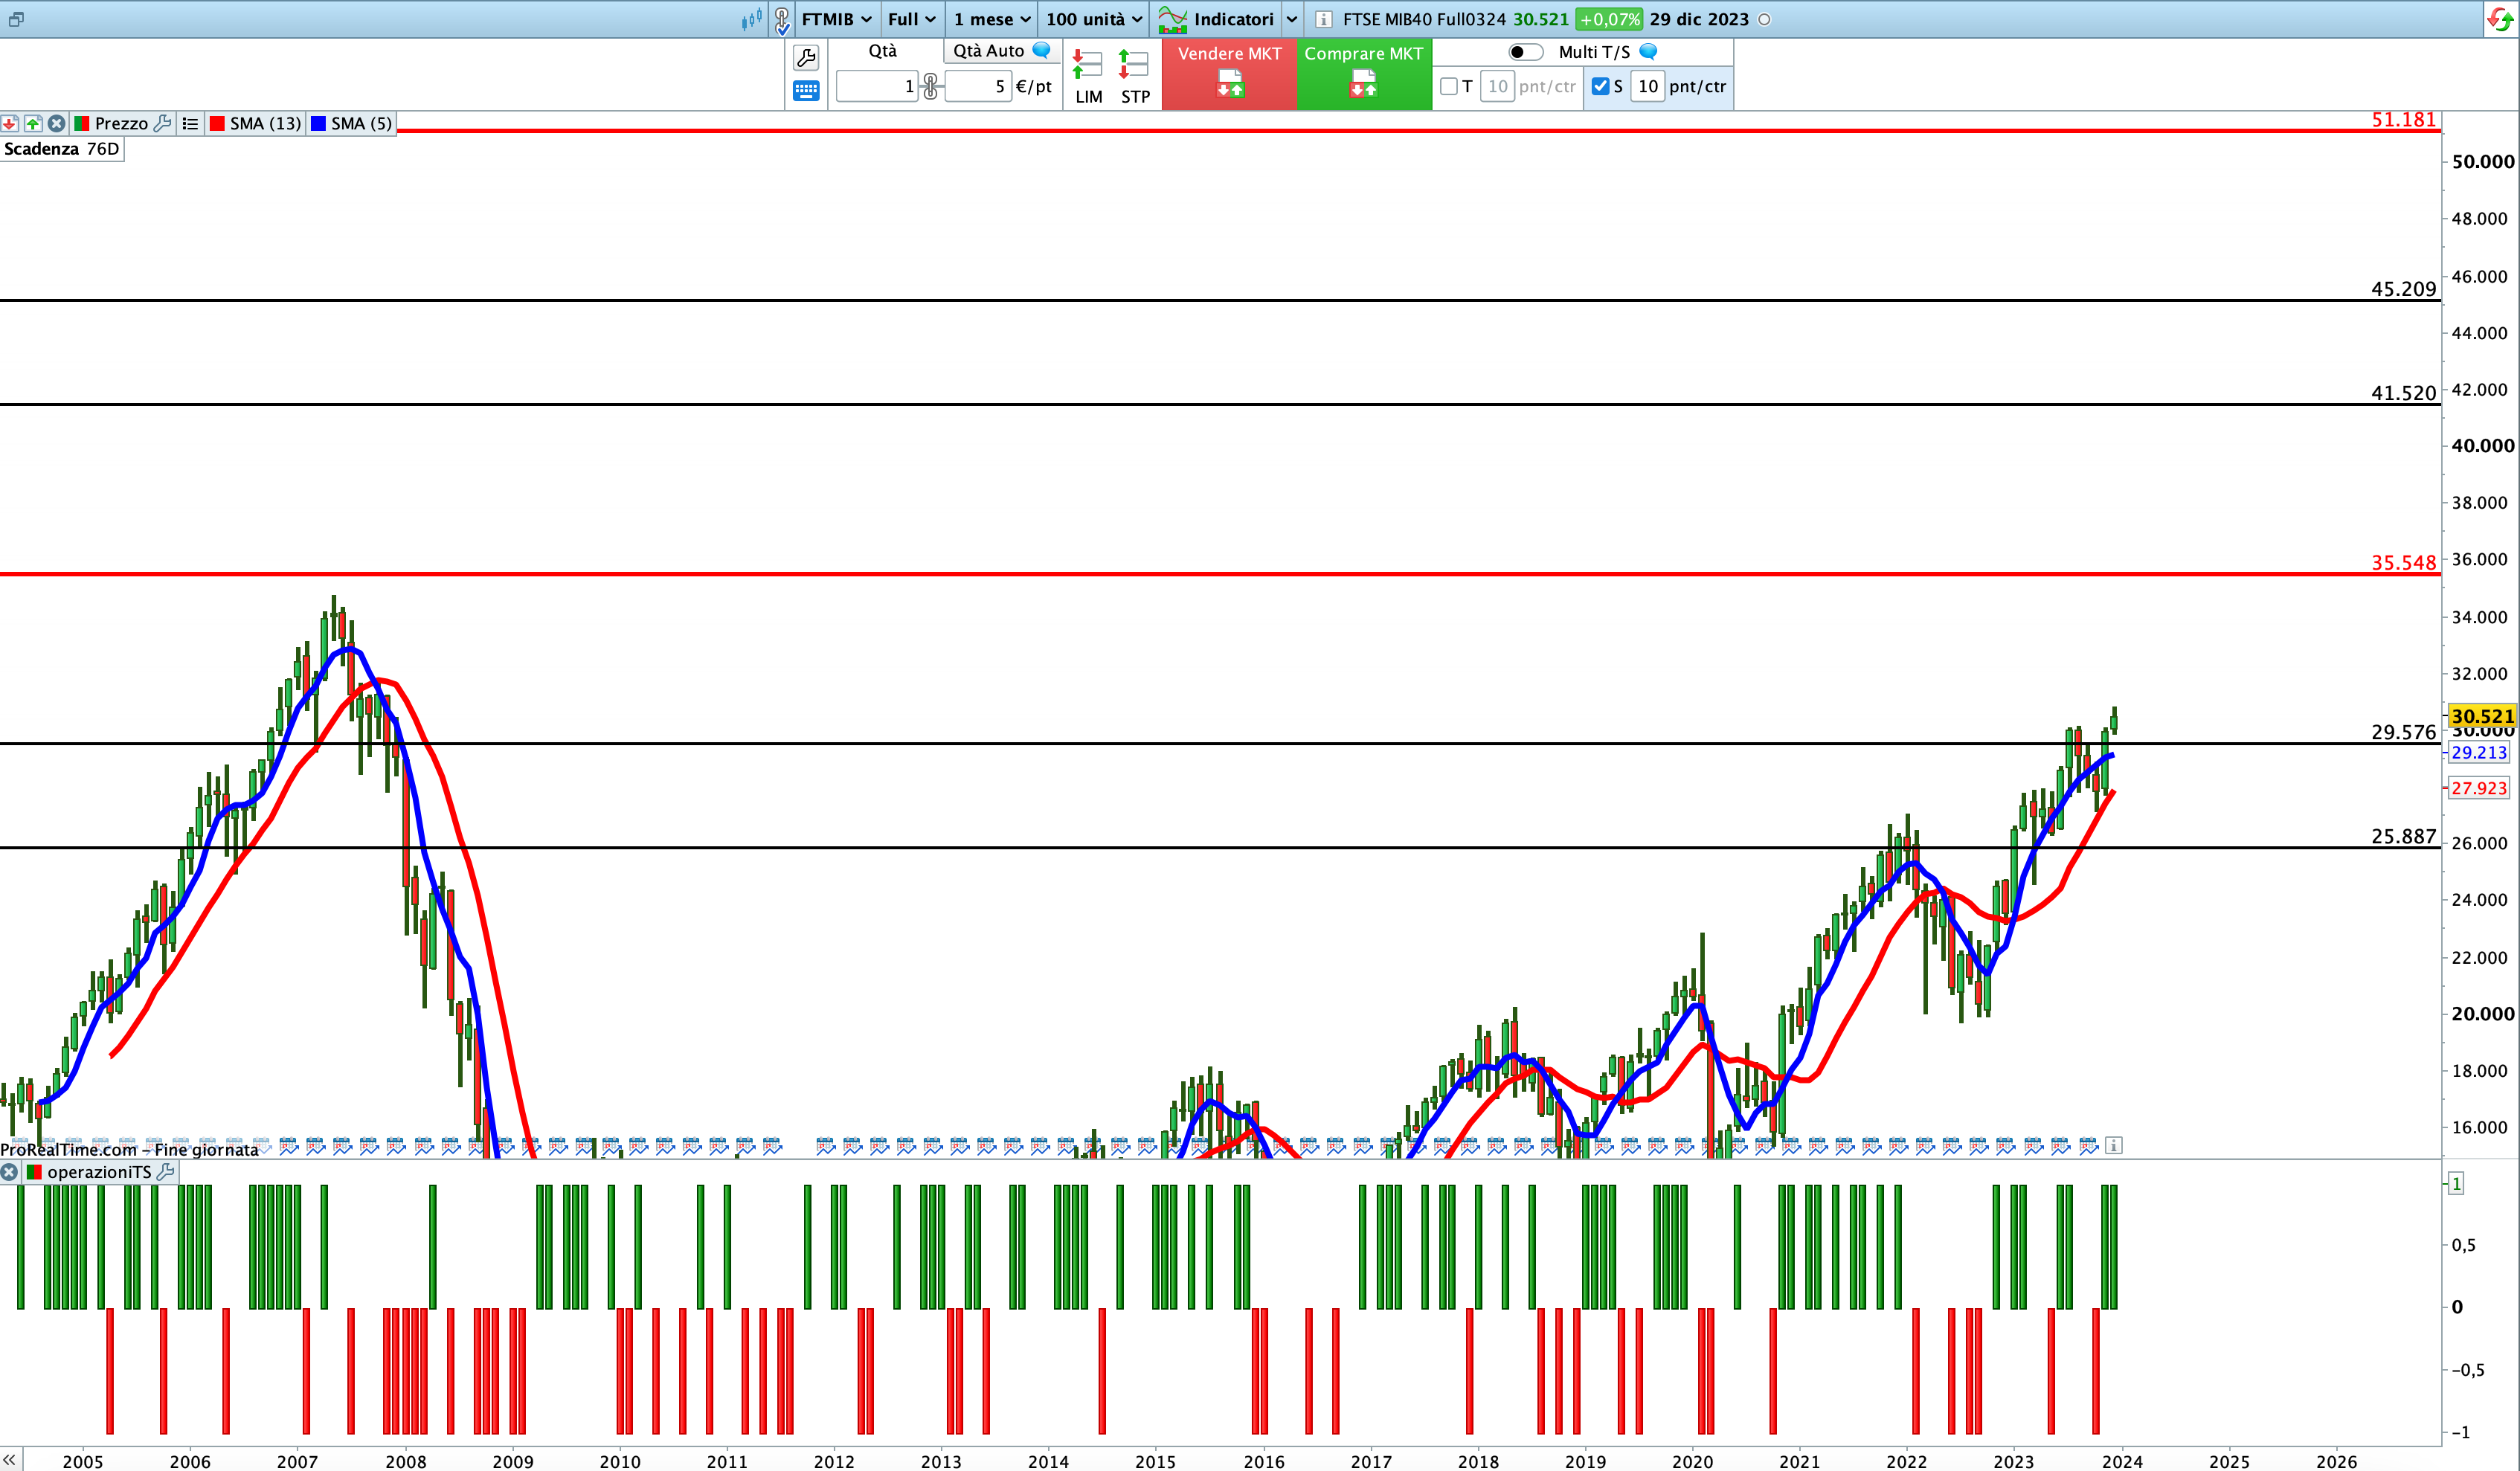The height and width of the screenshot is (1471, 2520).
Task: Click the move panel up icon
Action: coord(33,123)
